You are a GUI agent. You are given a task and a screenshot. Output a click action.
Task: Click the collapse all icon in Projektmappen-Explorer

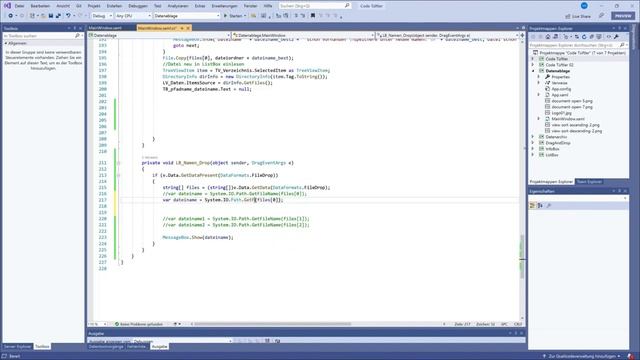coord(591,37)
